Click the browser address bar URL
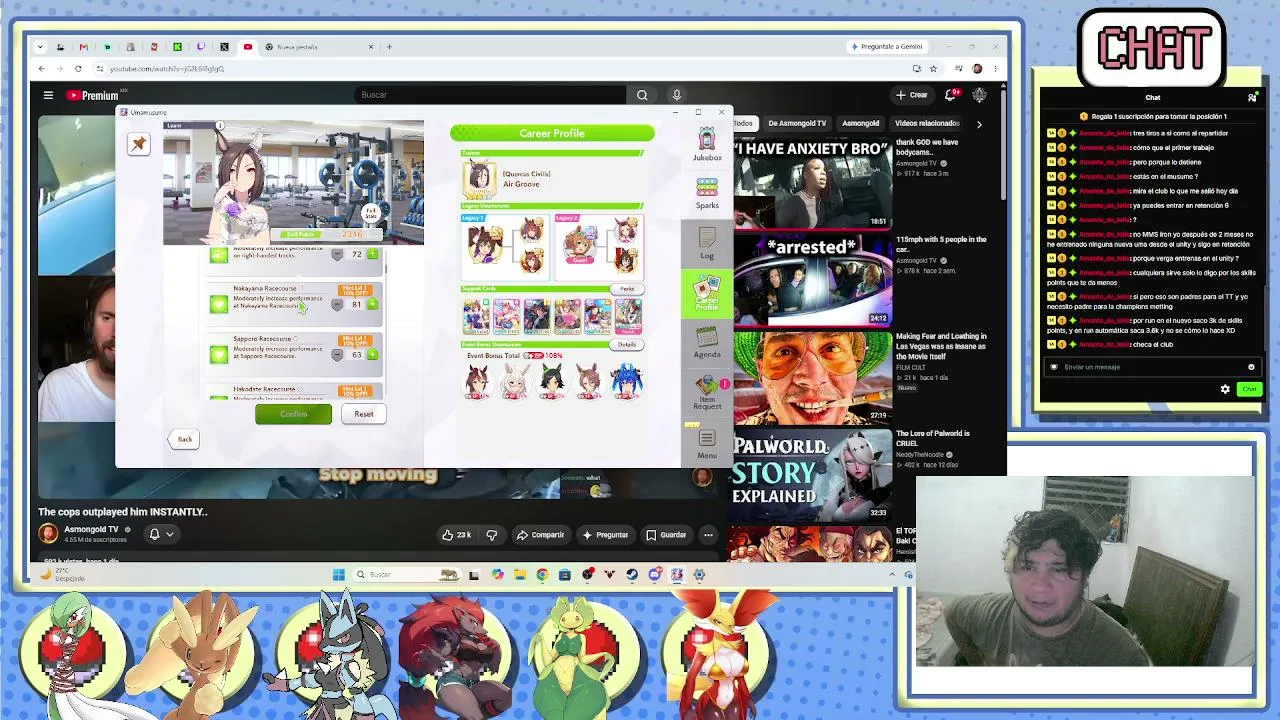This screenshot has height=720, width=1280. (x=167, y=69)
